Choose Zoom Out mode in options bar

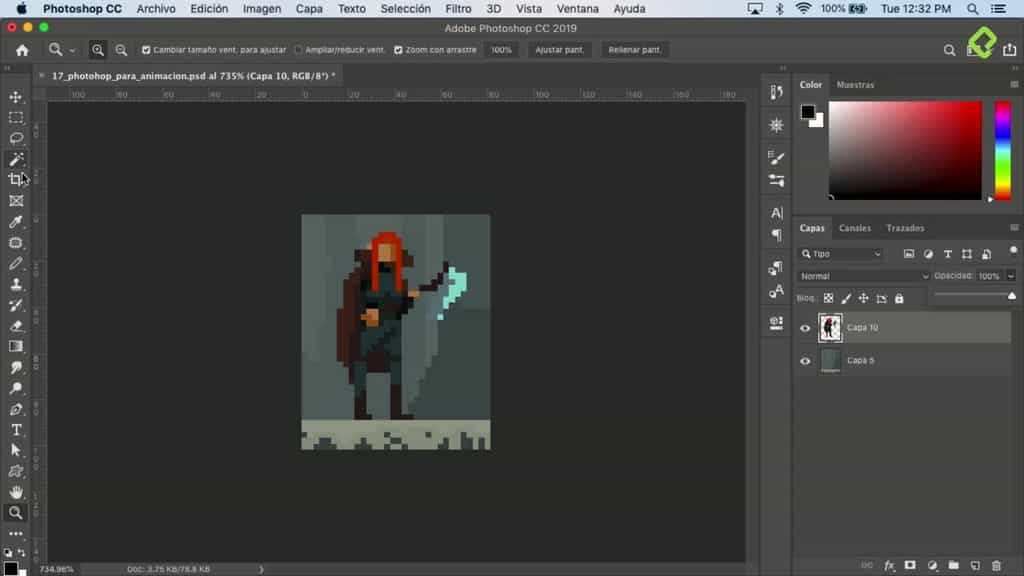[121, 50]
